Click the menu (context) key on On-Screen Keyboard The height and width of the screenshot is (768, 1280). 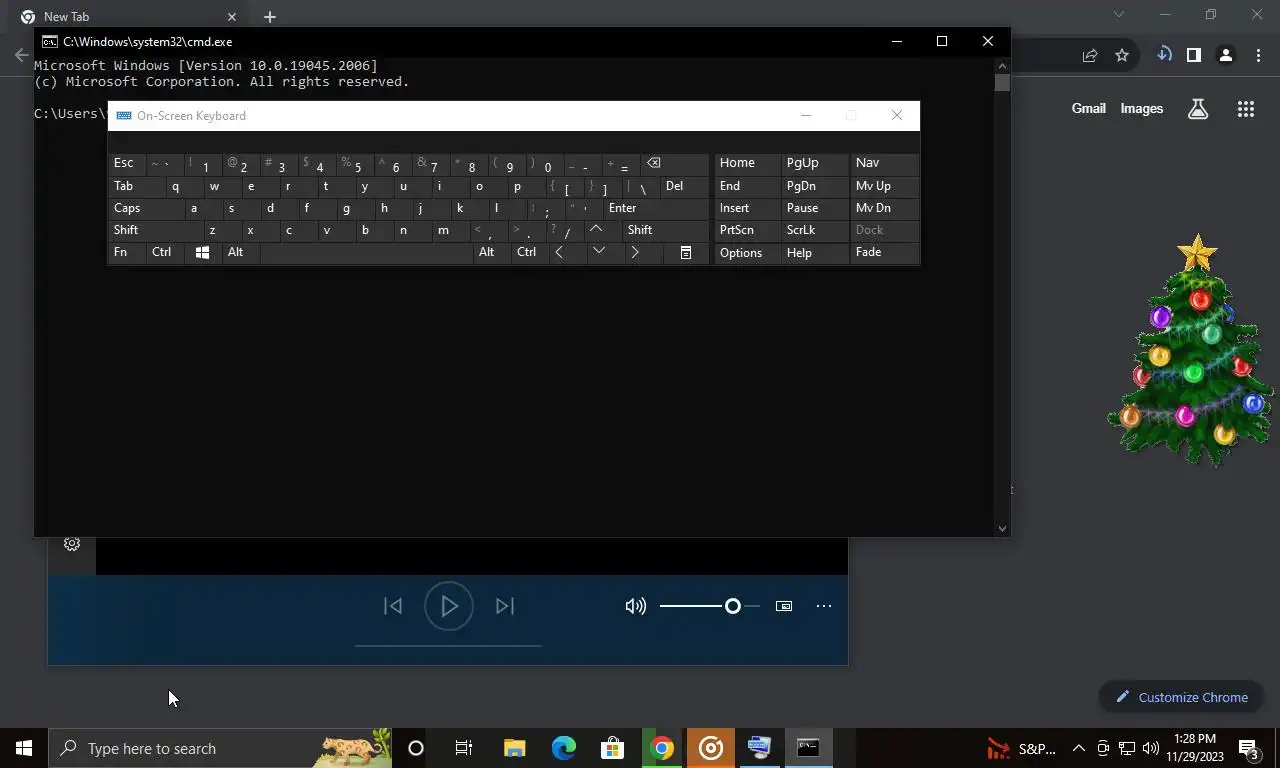(x=686, y=253)
